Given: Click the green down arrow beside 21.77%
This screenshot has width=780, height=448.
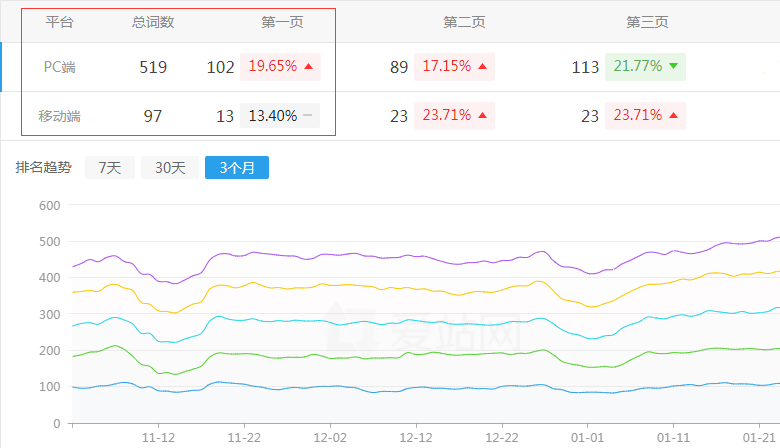Looking at the screenshot, I should [x=673, y=67].
